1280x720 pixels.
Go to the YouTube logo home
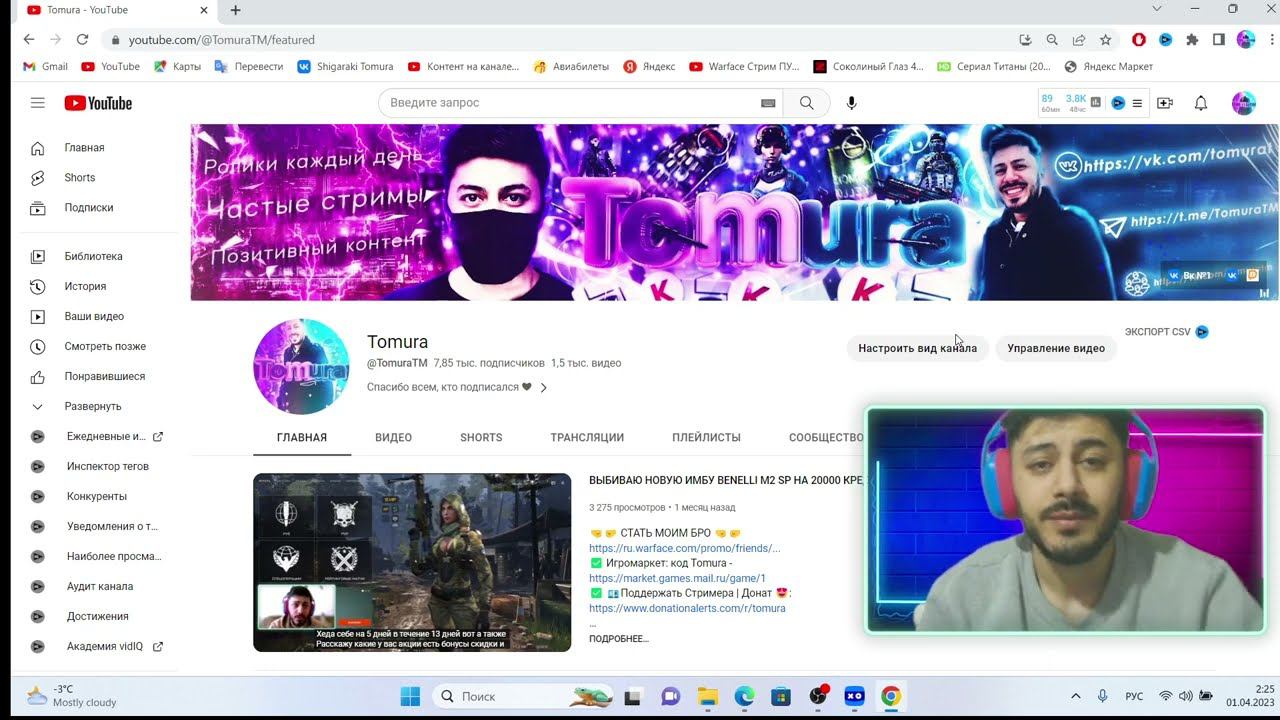coord(98,103)
